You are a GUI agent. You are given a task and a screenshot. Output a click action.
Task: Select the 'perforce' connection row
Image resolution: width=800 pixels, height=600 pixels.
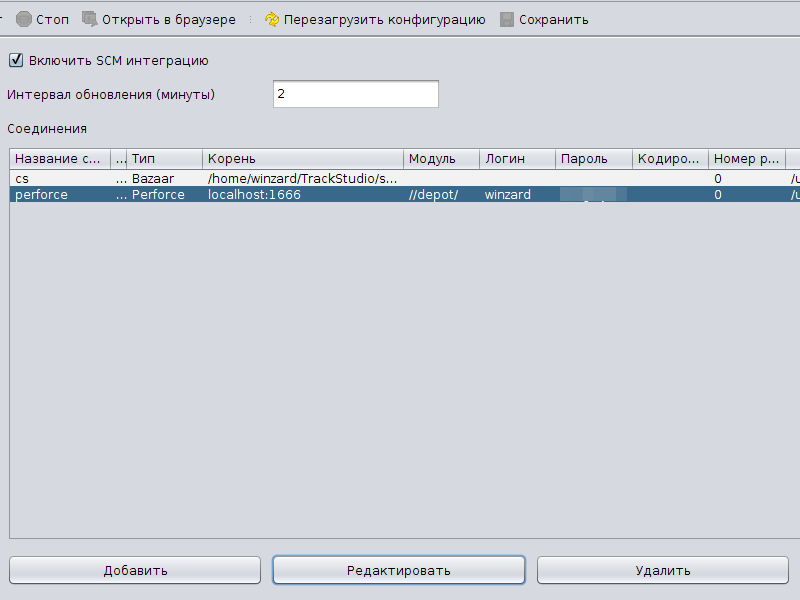coord(60,195)
